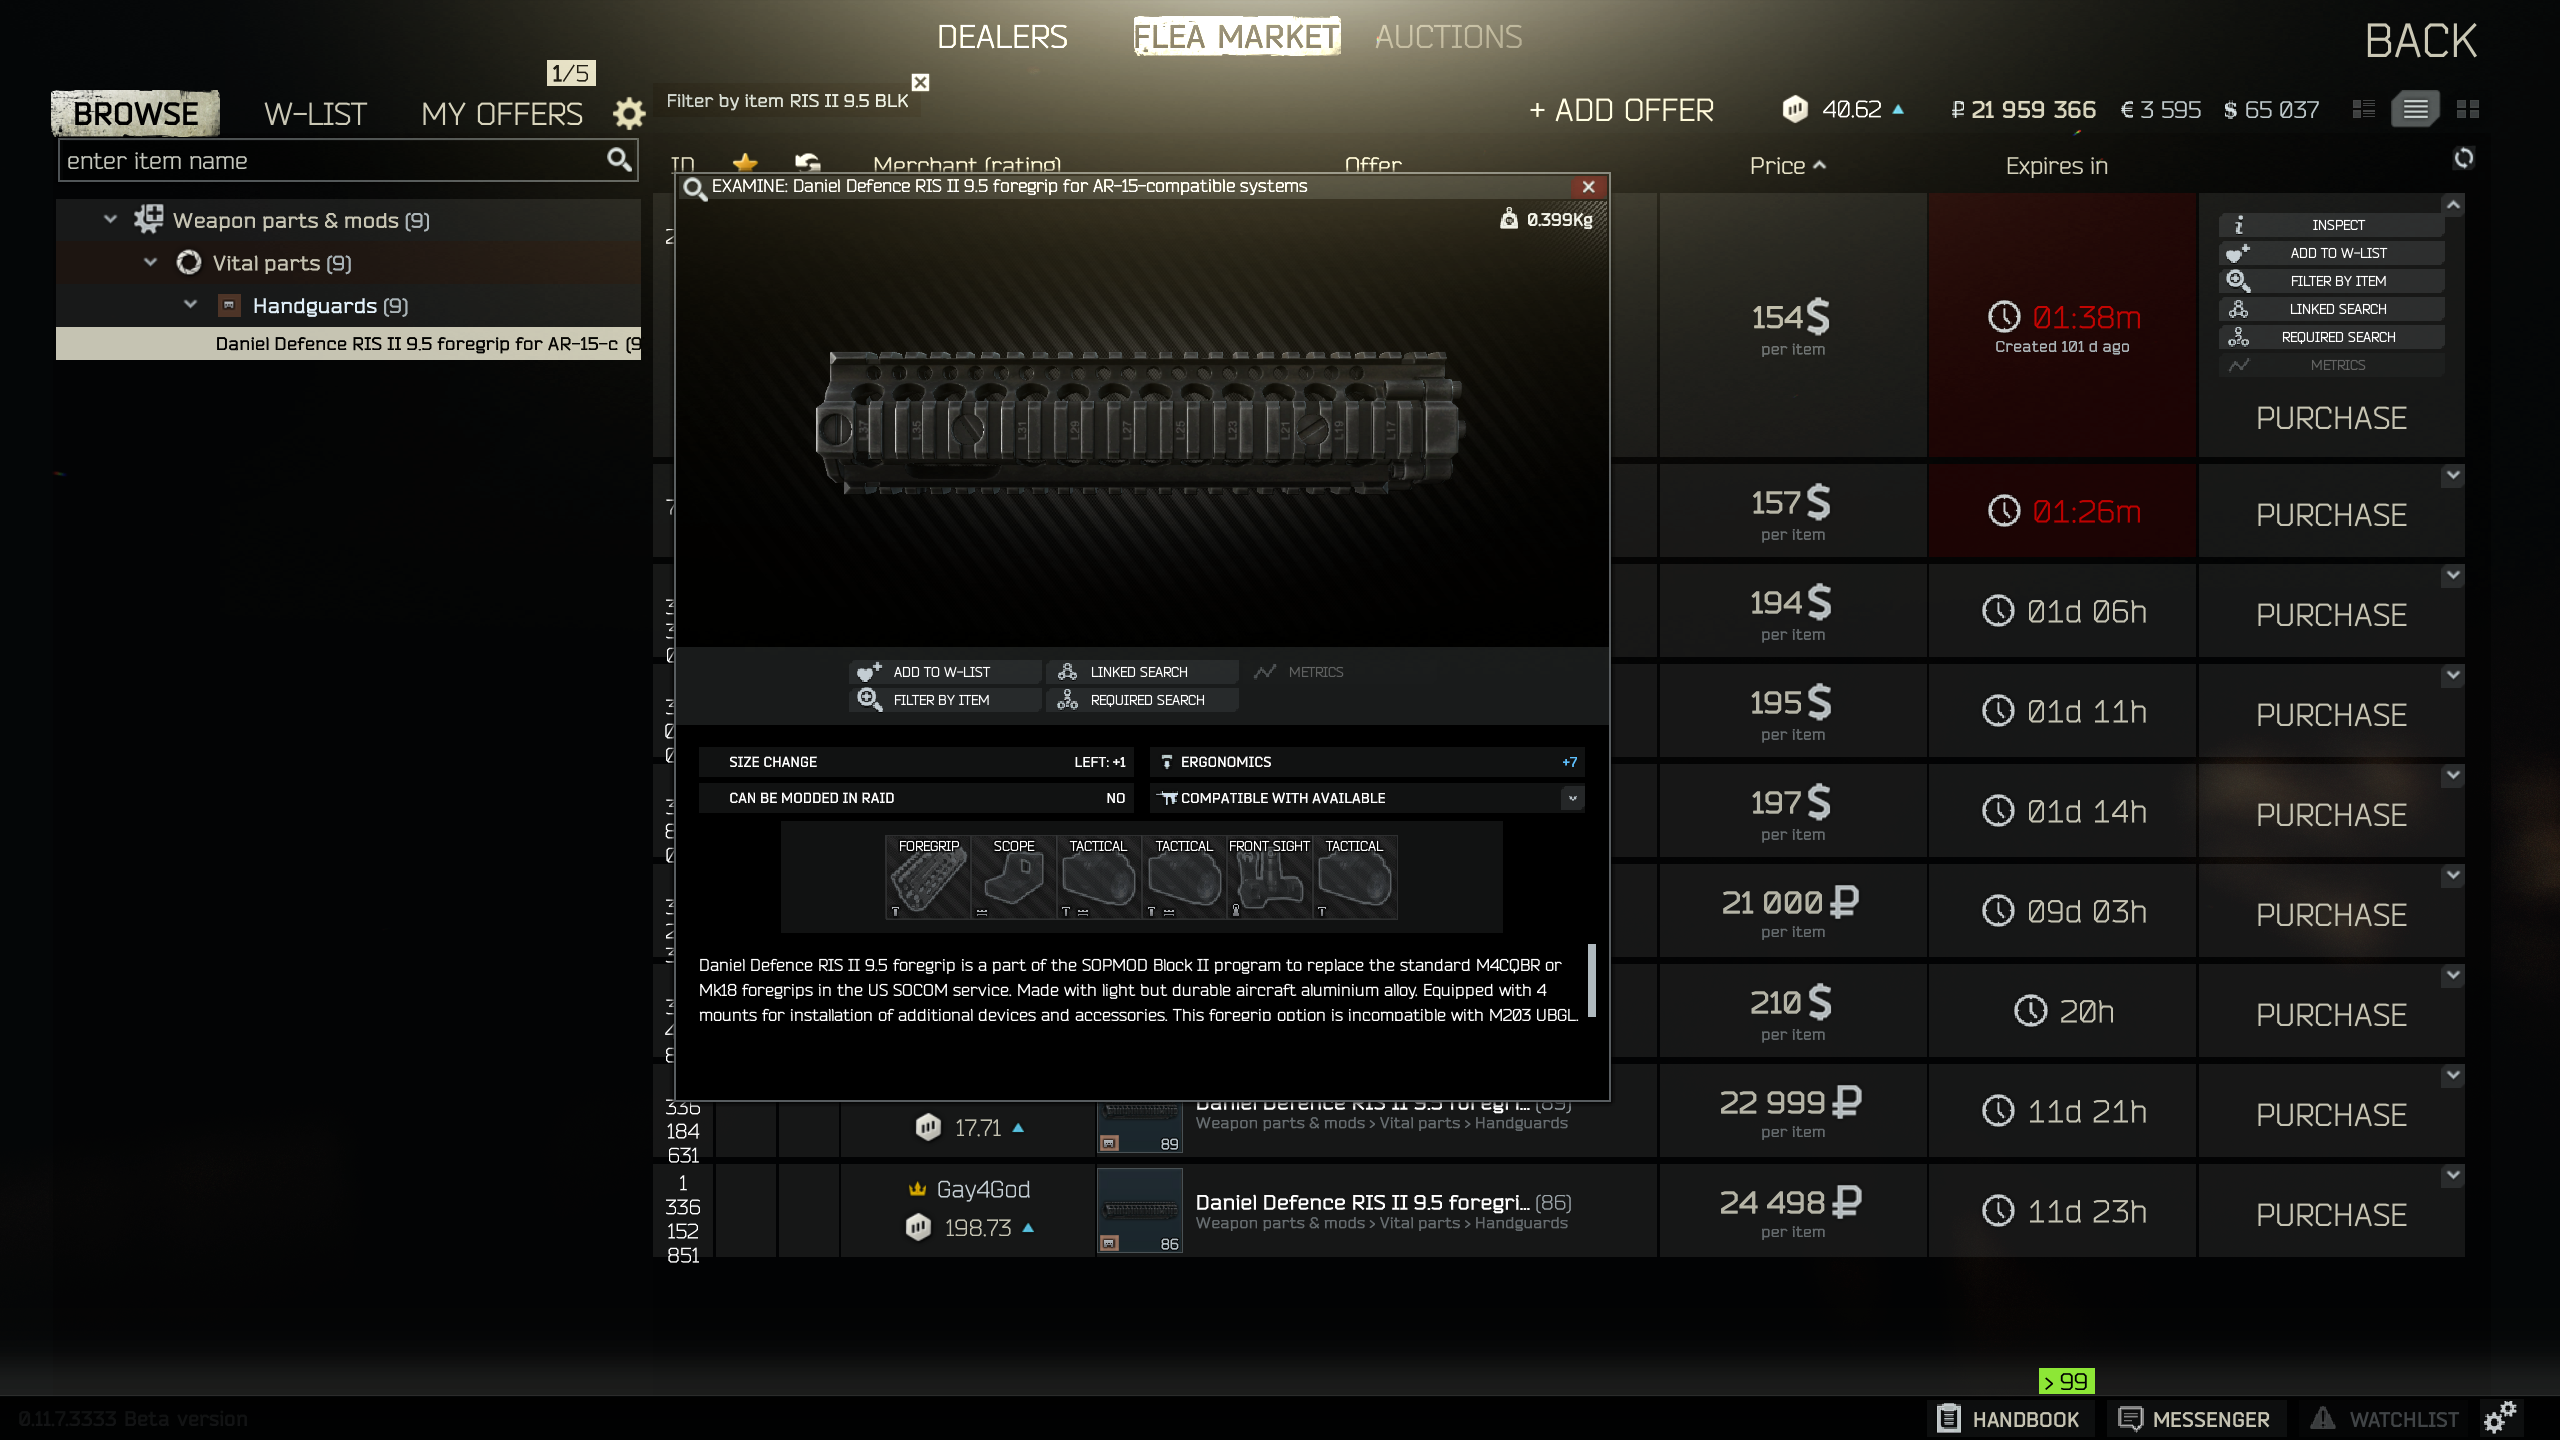Screen dimensions: 2560x1440
Task: Click the 1/5 offers counter
Action: (571, 73)
